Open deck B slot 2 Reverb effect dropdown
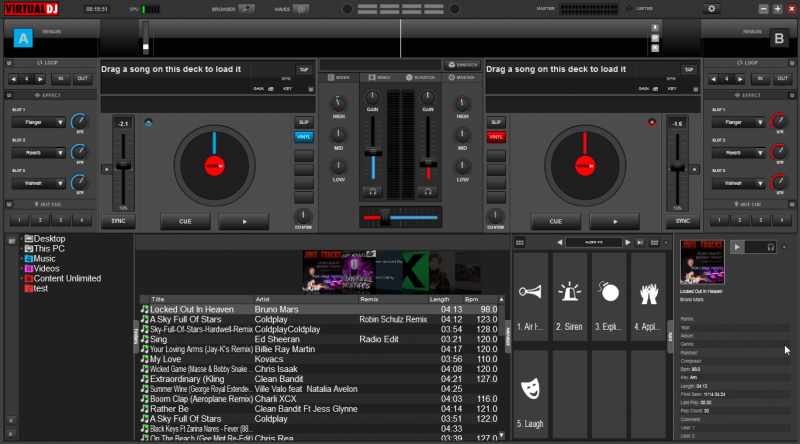Image resolution: width=800 pixels, height=444 pixels. (x=738, y=153)
